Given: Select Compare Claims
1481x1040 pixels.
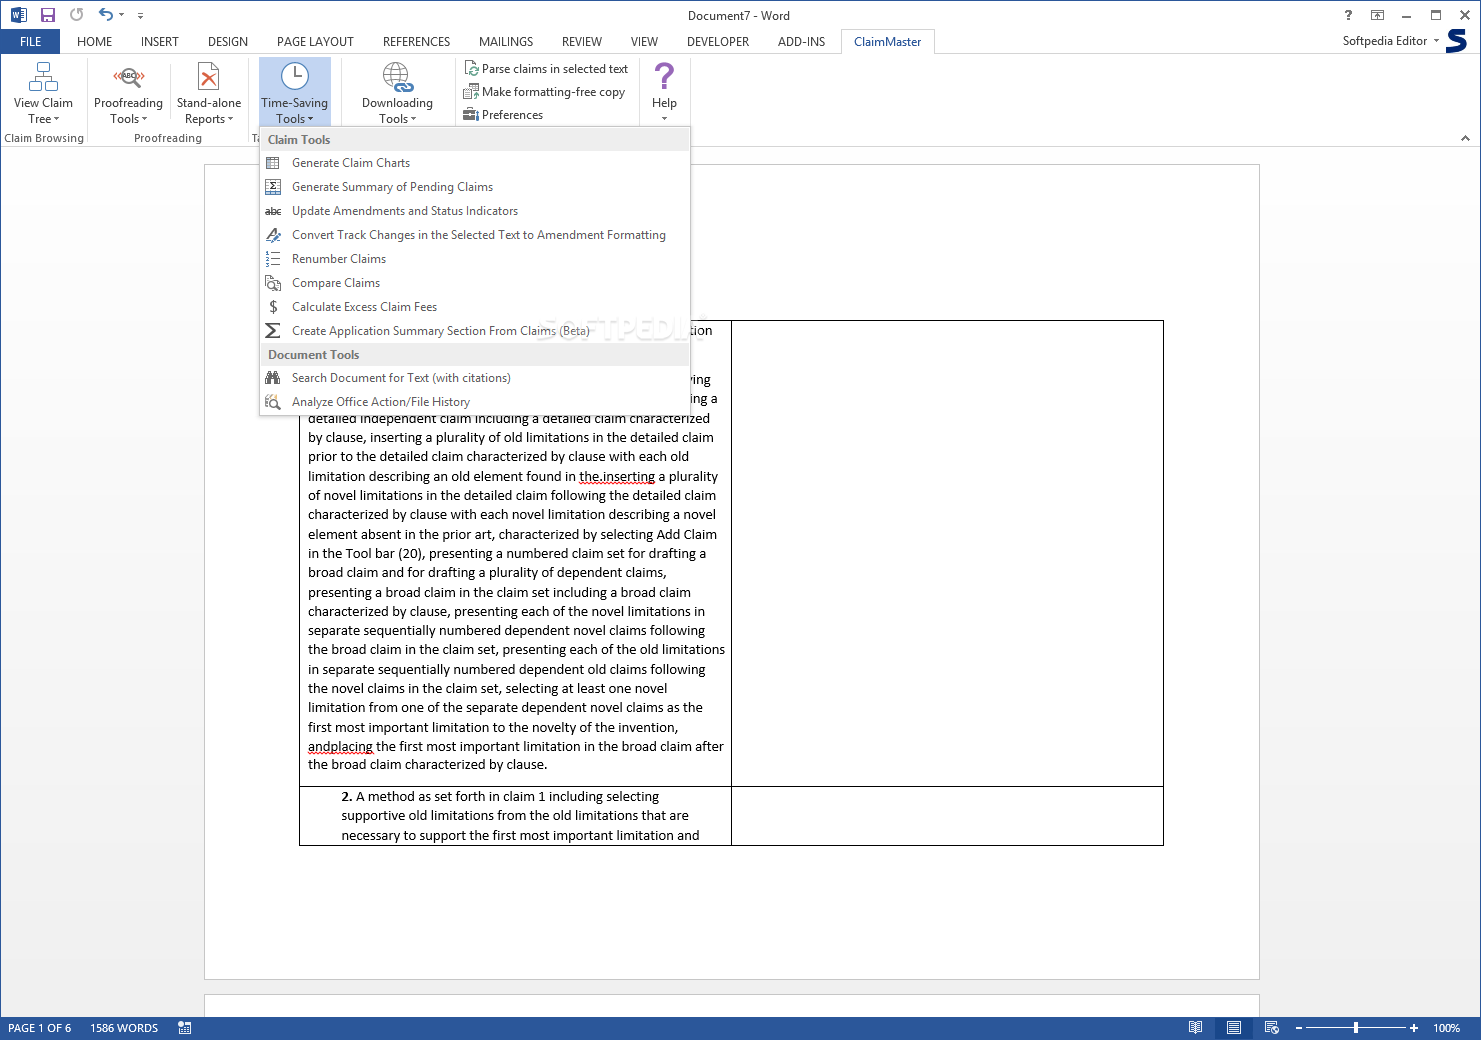Looking at the screenshot, I should point(475,283).
